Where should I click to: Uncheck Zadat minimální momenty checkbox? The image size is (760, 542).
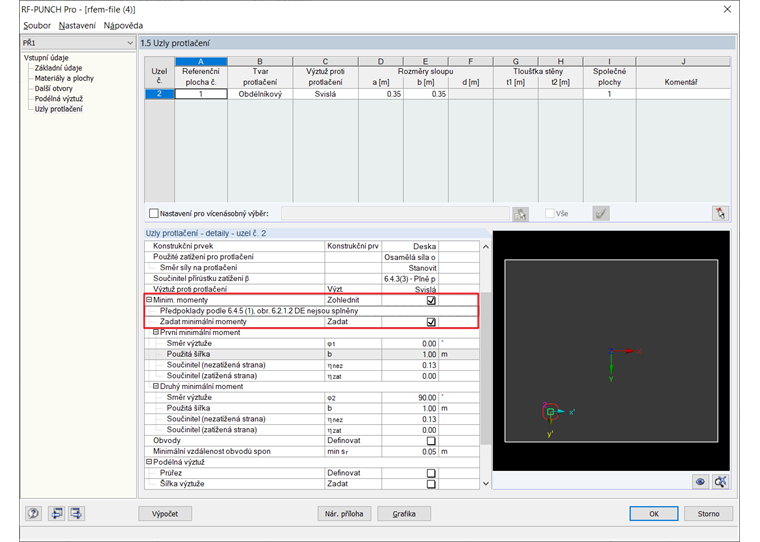431,322
